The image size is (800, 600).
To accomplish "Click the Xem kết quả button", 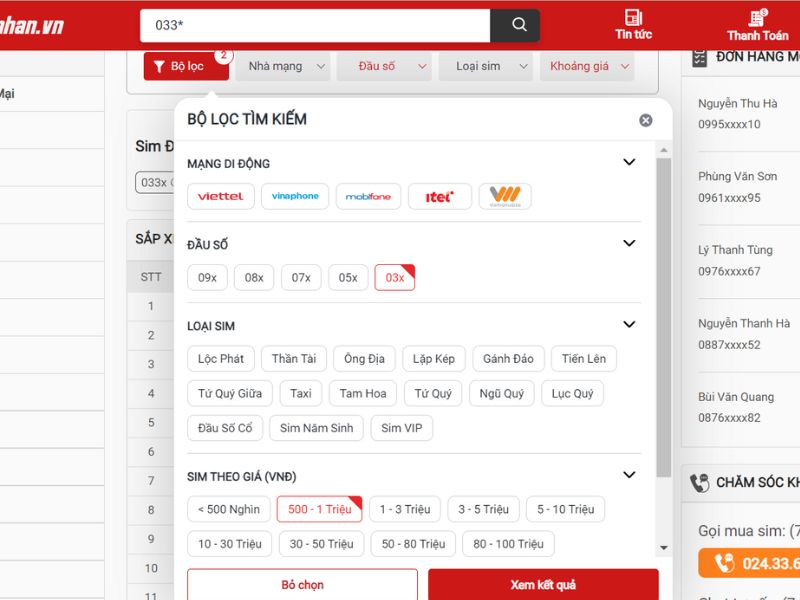I will coord(543,584).
